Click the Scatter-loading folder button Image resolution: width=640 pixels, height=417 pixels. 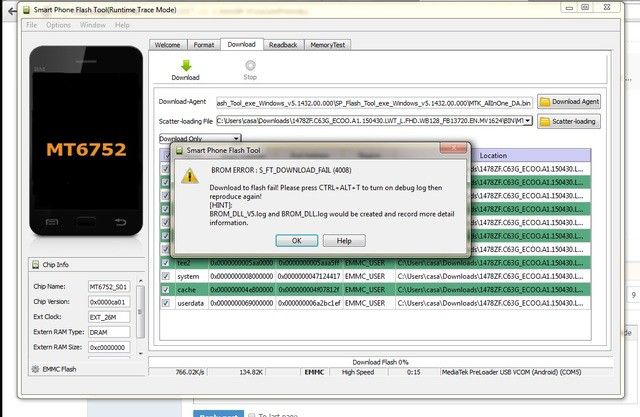(x=569, y=121)
